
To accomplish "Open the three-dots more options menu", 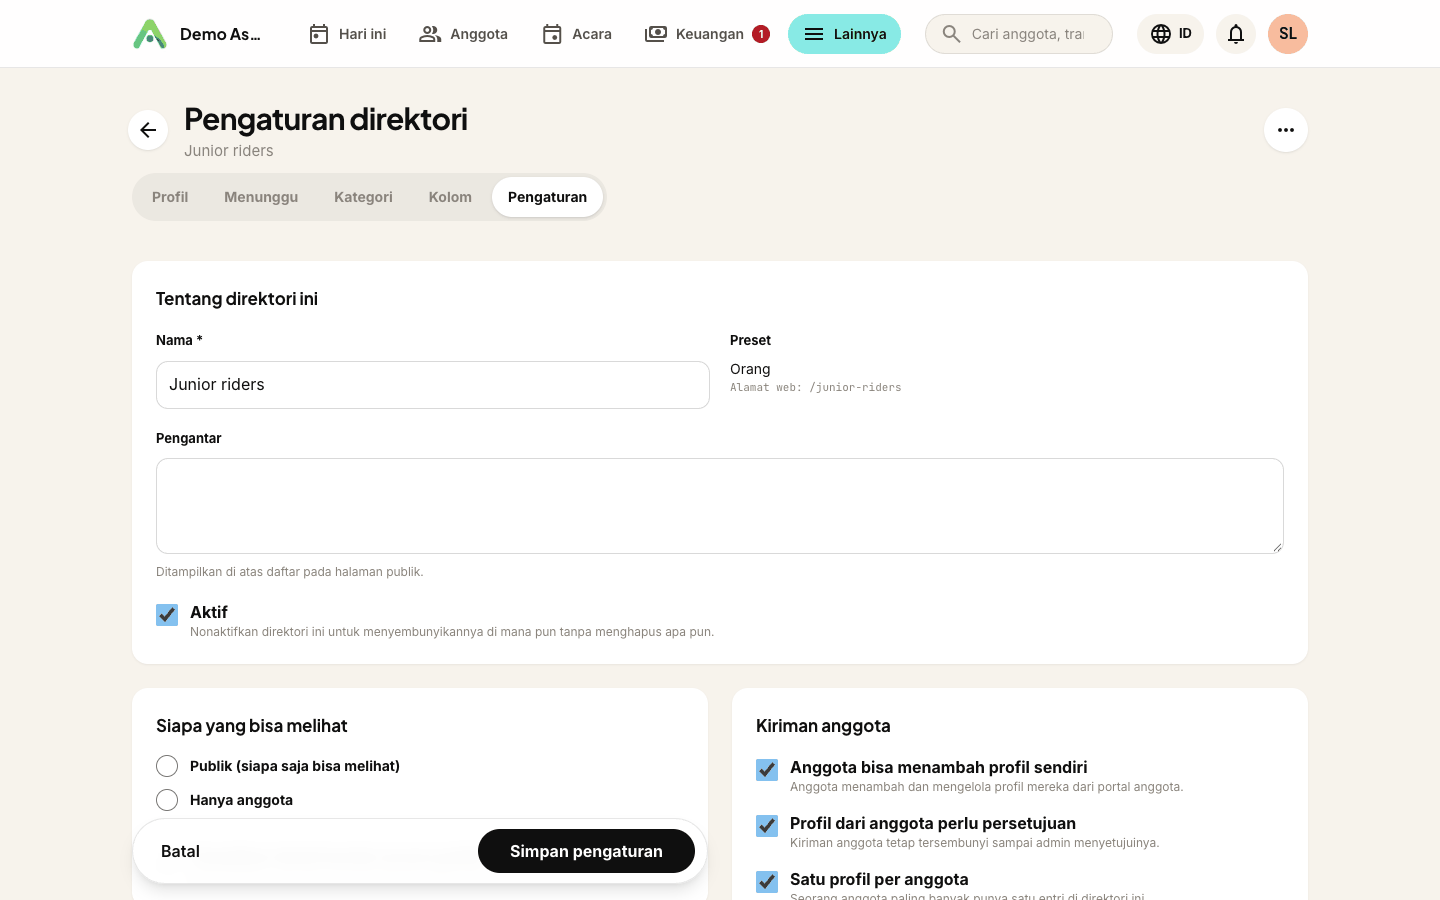I will tap(1286, 130).
